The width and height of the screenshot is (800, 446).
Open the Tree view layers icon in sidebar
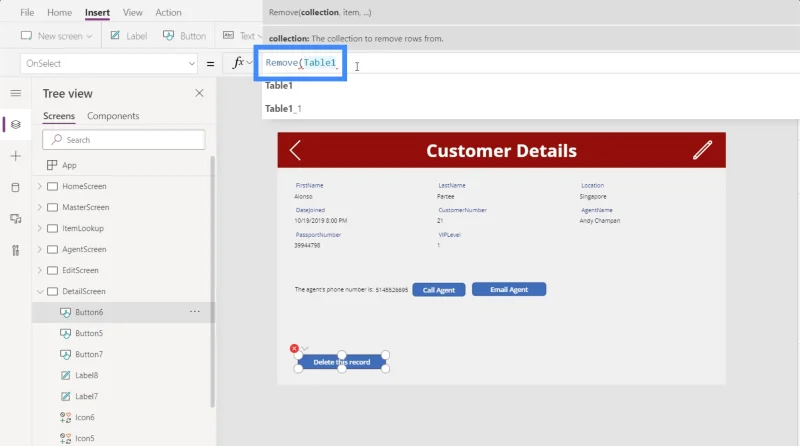[16, 125]
